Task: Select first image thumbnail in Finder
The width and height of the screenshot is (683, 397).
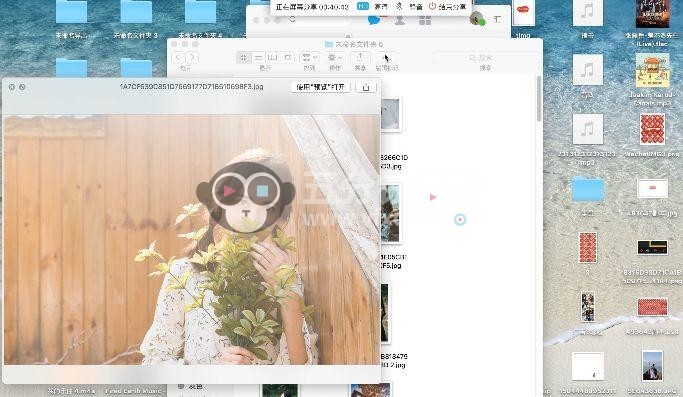Action: 390,114
